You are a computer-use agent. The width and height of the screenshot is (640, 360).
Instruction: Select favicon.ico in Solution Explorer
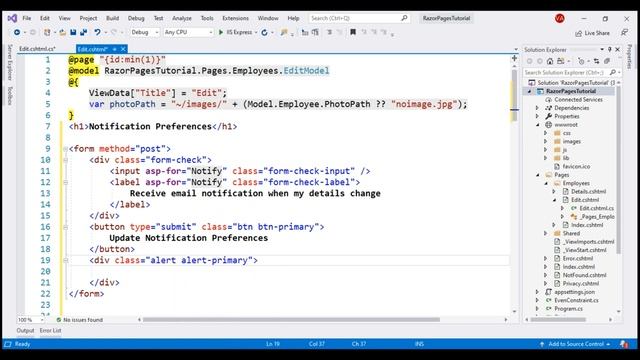576,167
